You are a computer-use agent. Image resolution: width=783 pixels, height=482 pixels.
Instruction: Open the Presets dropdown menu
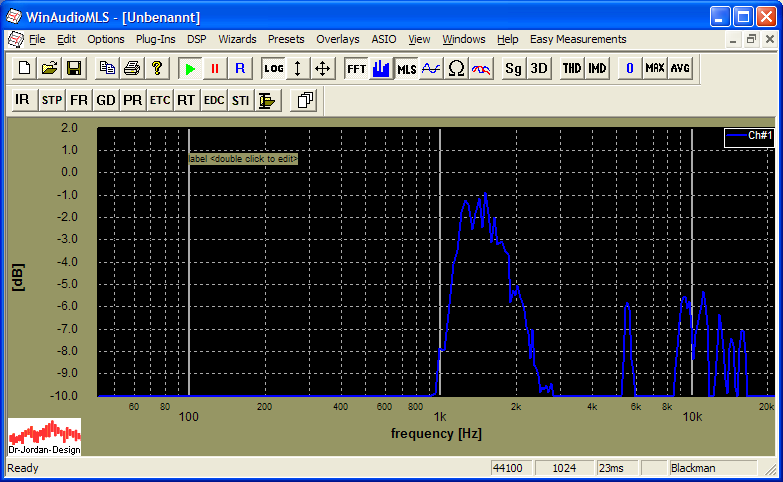point(286,39)
